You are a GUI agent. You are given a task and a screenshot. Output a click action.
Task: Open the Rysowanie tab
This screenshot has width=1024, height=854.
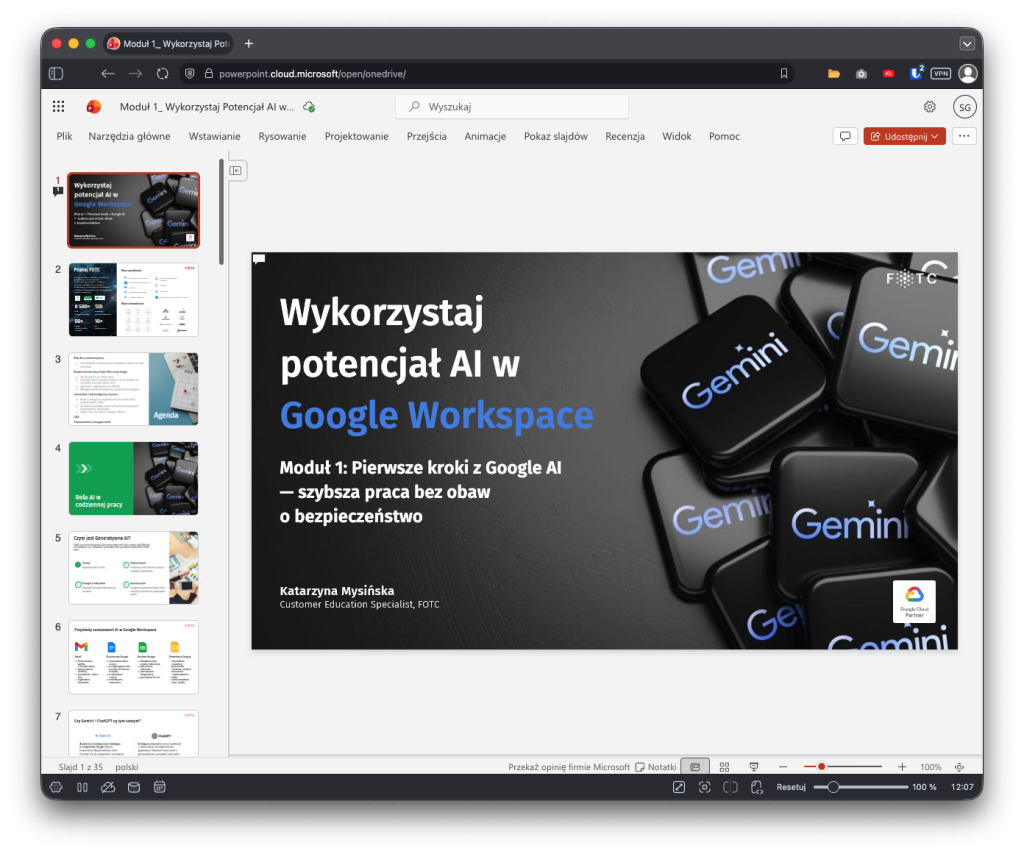coord(282,136)
